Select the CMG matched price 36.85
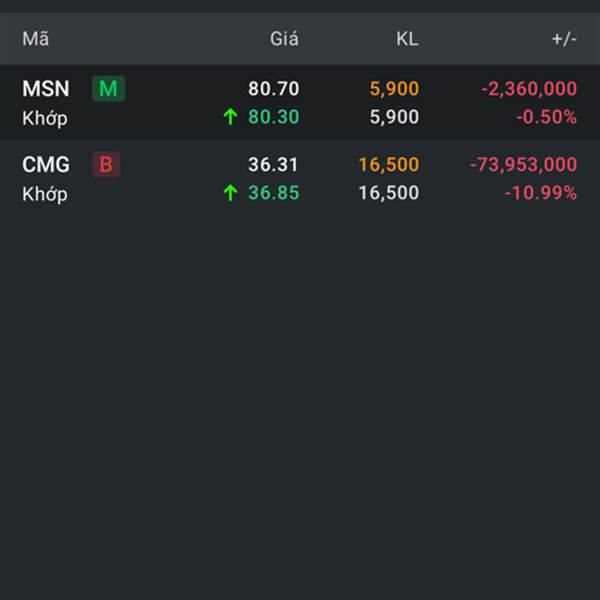The height and width of the screenshot is (600, 600). click(x=273, y=193)
